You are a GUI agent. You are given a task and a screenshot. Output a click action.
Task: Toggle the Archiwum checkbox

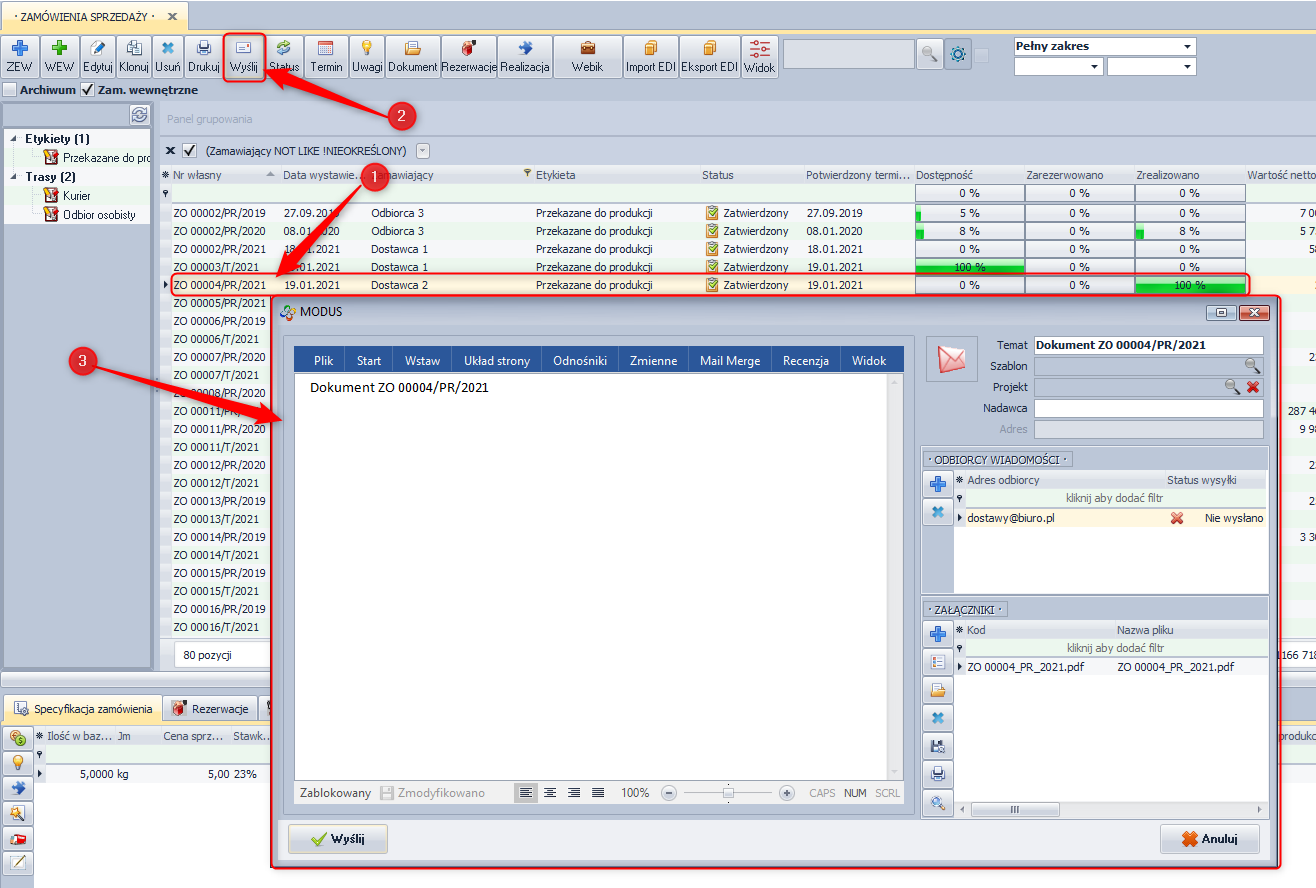click(x=10, y=90)
